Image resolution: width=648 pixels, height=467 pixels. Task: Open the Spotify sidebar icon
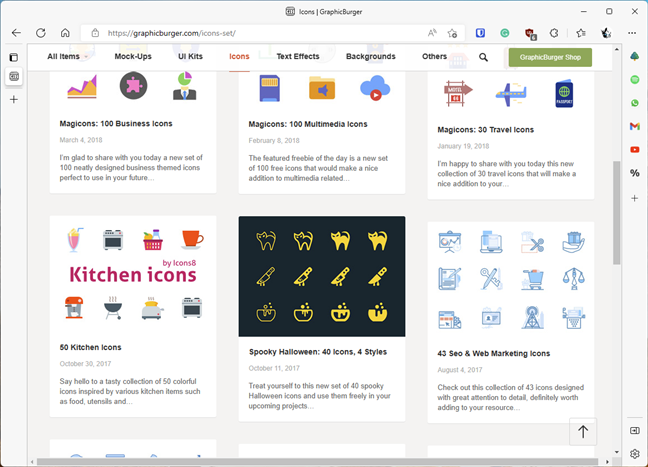[635, 79]
